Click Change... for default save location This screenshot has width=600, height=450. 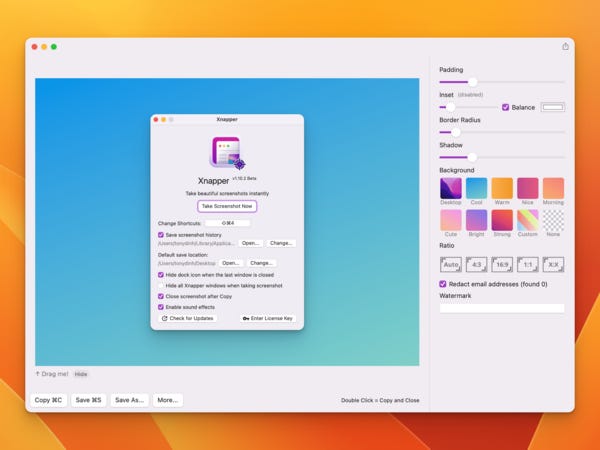tap(261, 263)
